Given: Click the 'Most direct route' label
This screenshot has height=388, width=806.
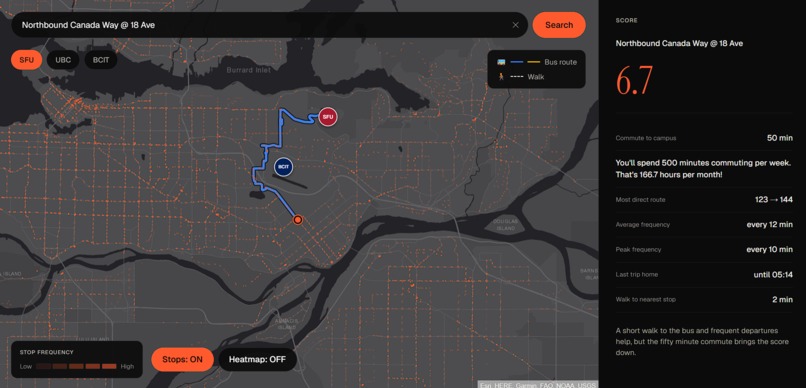Looking at the screenshot, I should 640,199.
